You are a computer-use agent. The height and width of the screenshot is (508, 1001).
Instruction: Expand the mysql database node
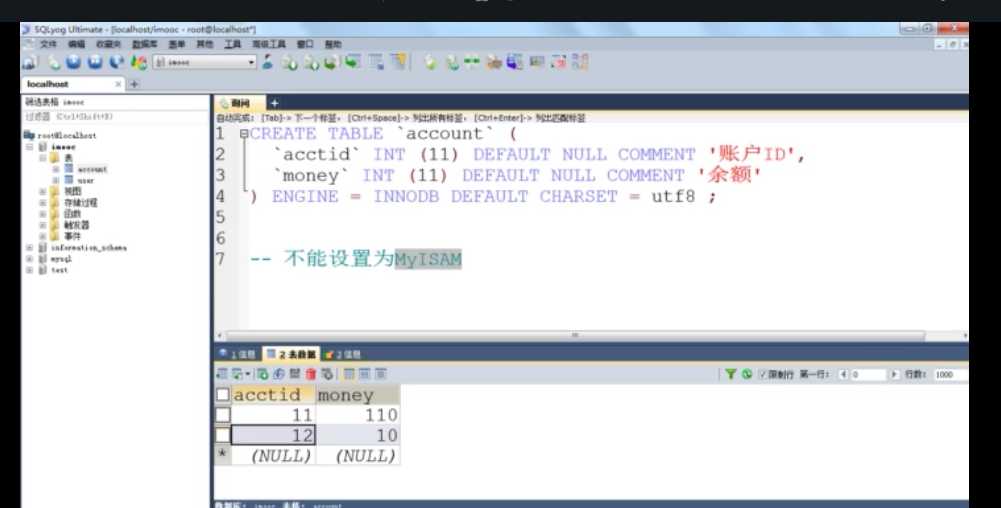29,258
